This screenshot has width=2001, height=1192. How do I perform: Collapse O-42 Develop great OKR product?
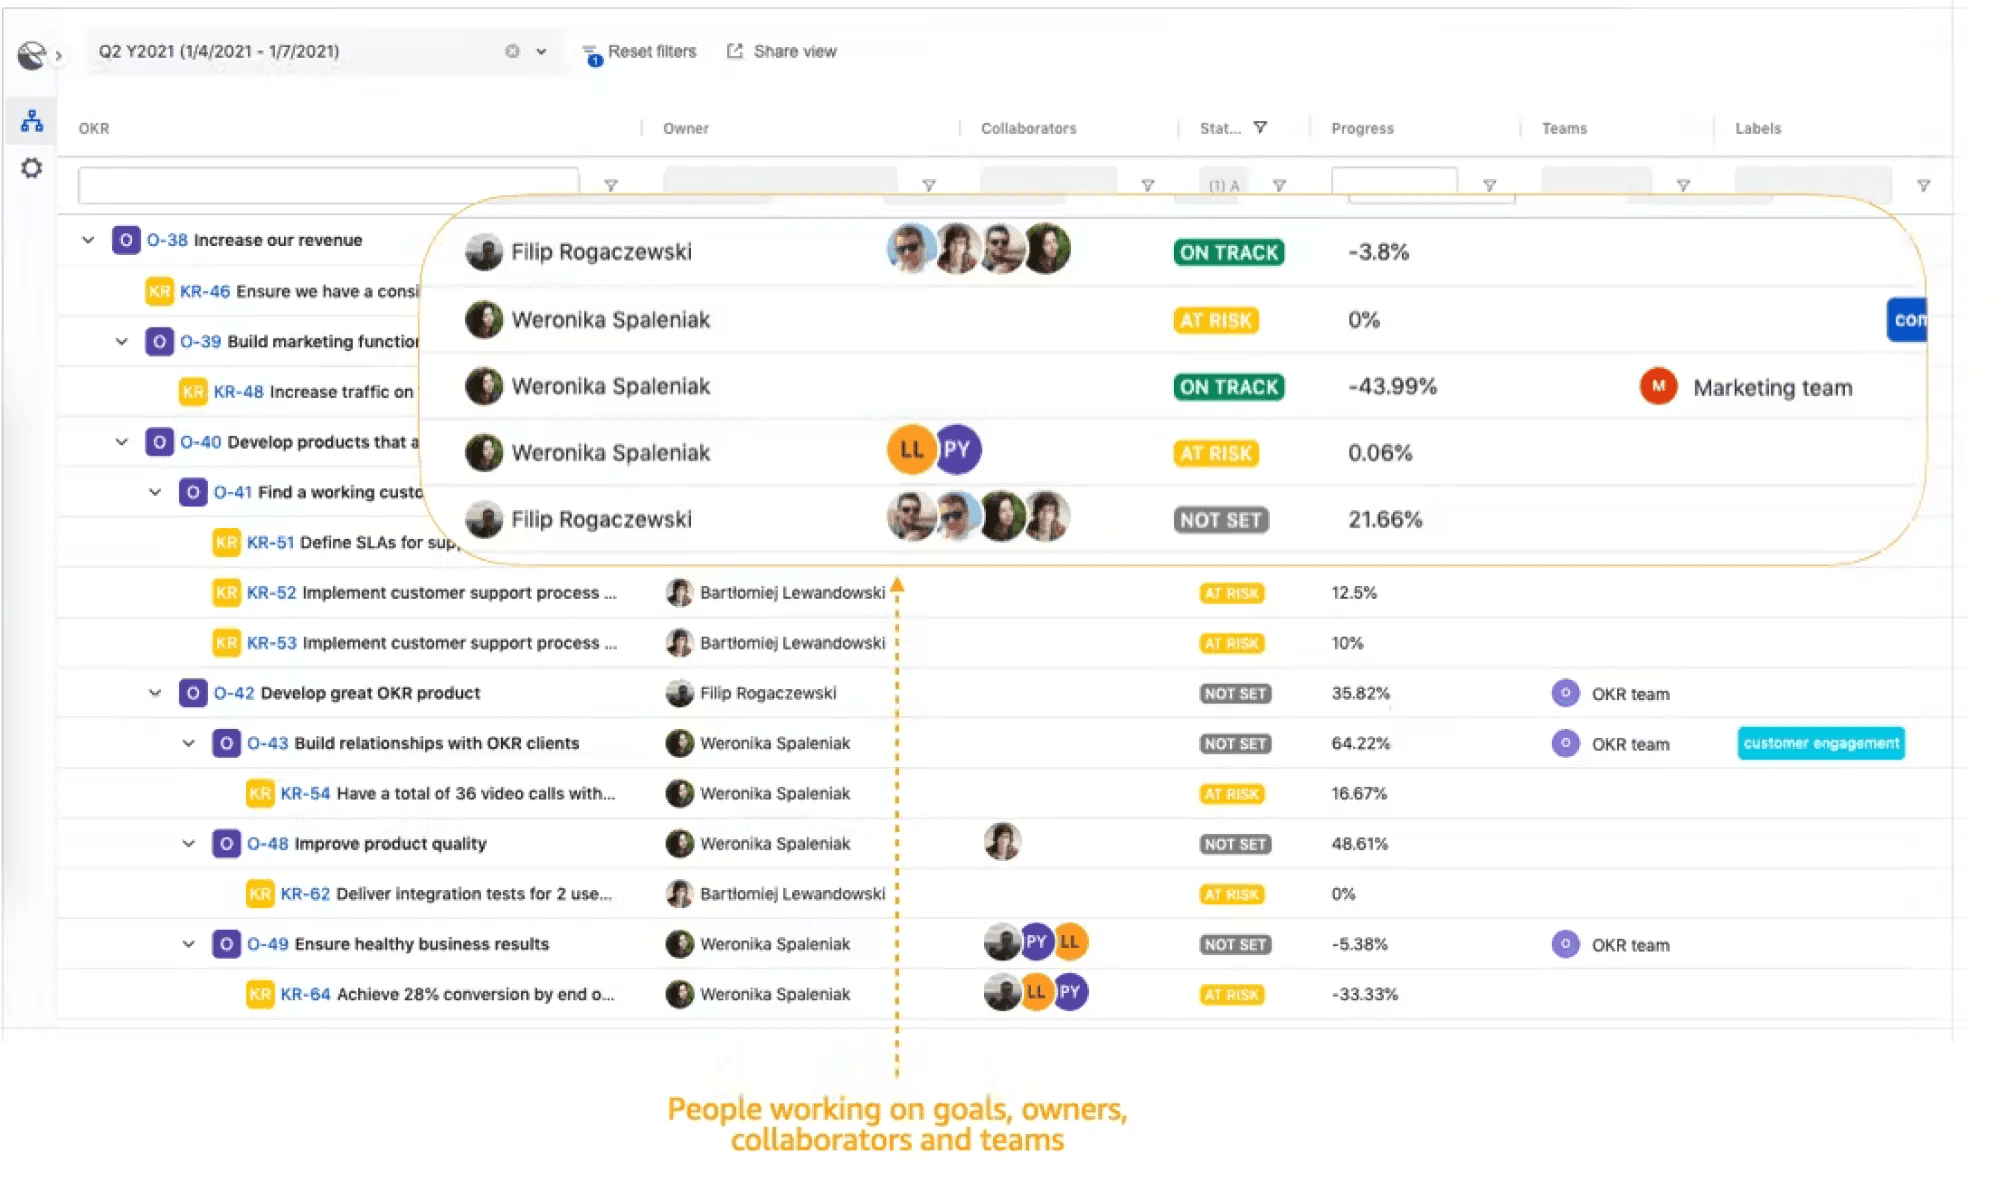154,692
